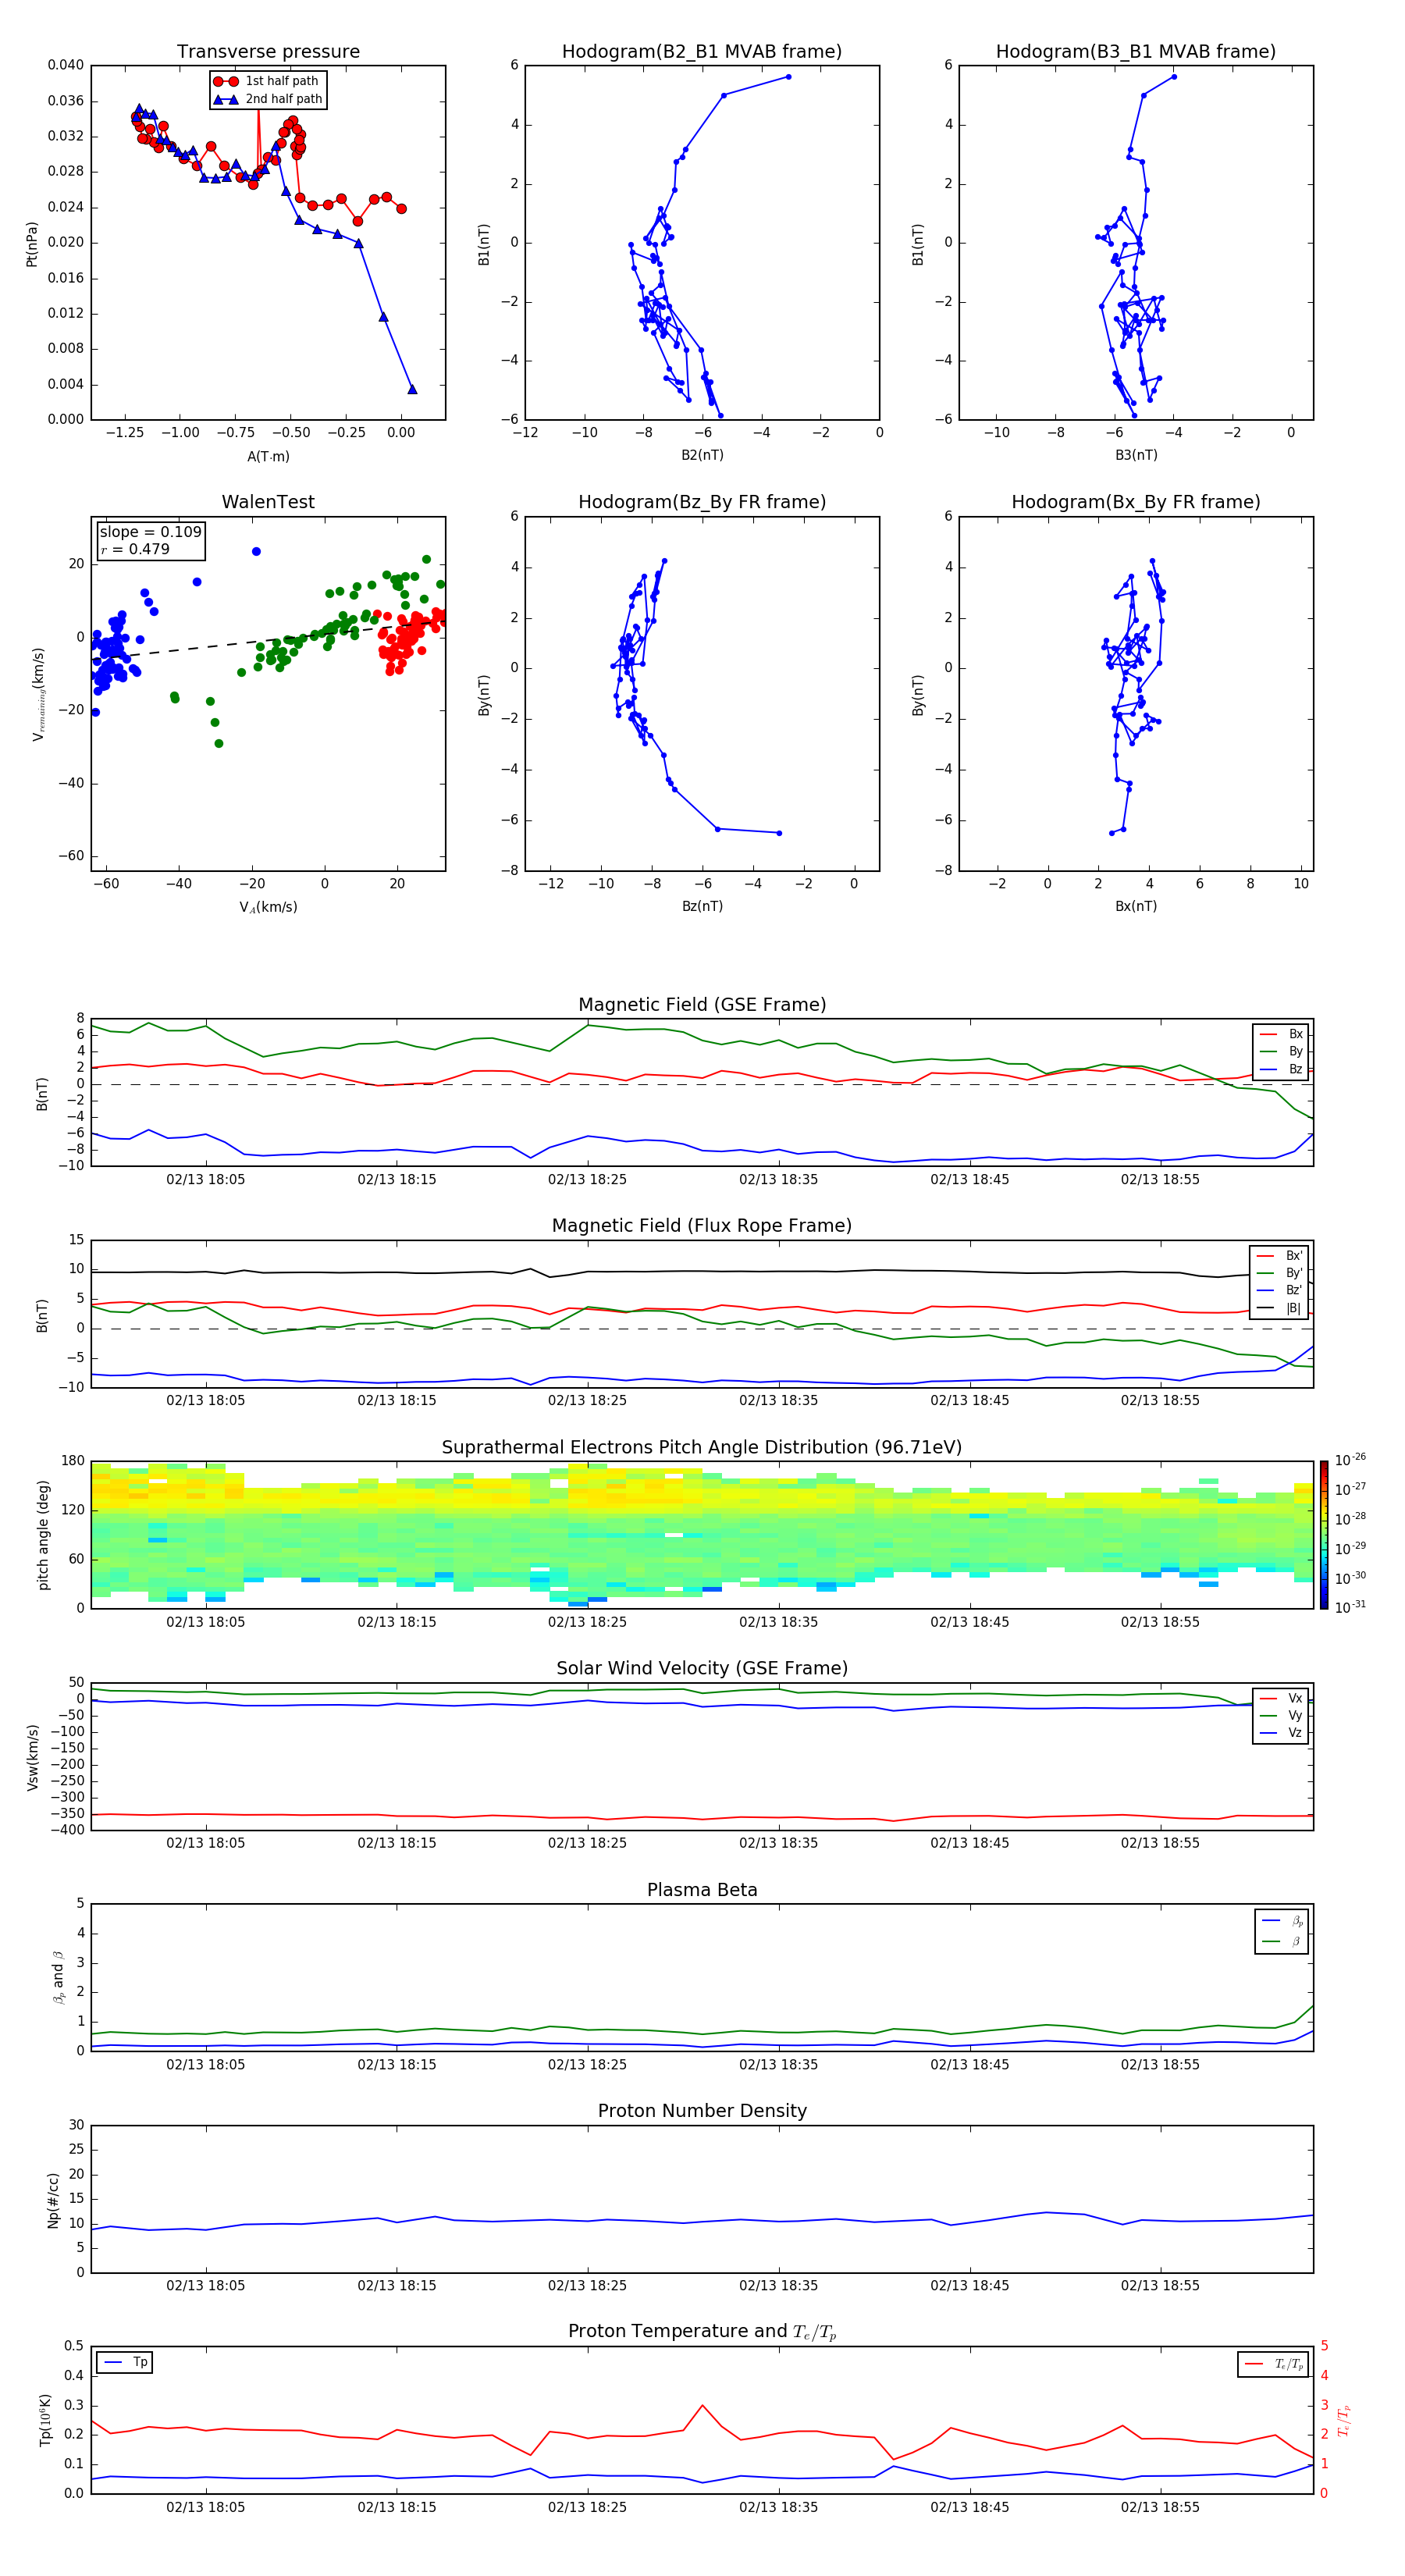Click the "Transverse pressure" plot title
The width and height of the screenshot is (1405, 2576).
pos(268,52)
